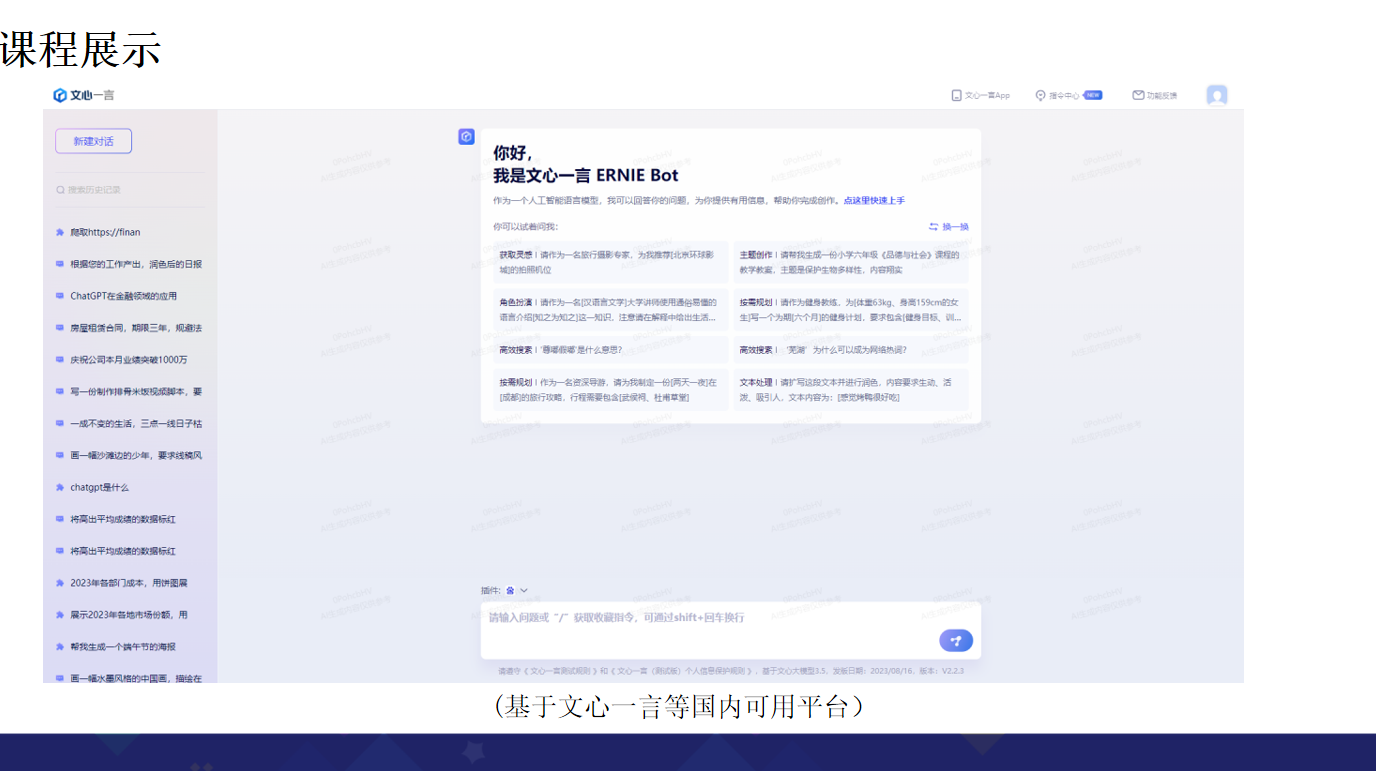Click the plugin icon next to 插件
Image resolution: width=1376 pixels, height=771 pixels.
[x=510, y=591]
